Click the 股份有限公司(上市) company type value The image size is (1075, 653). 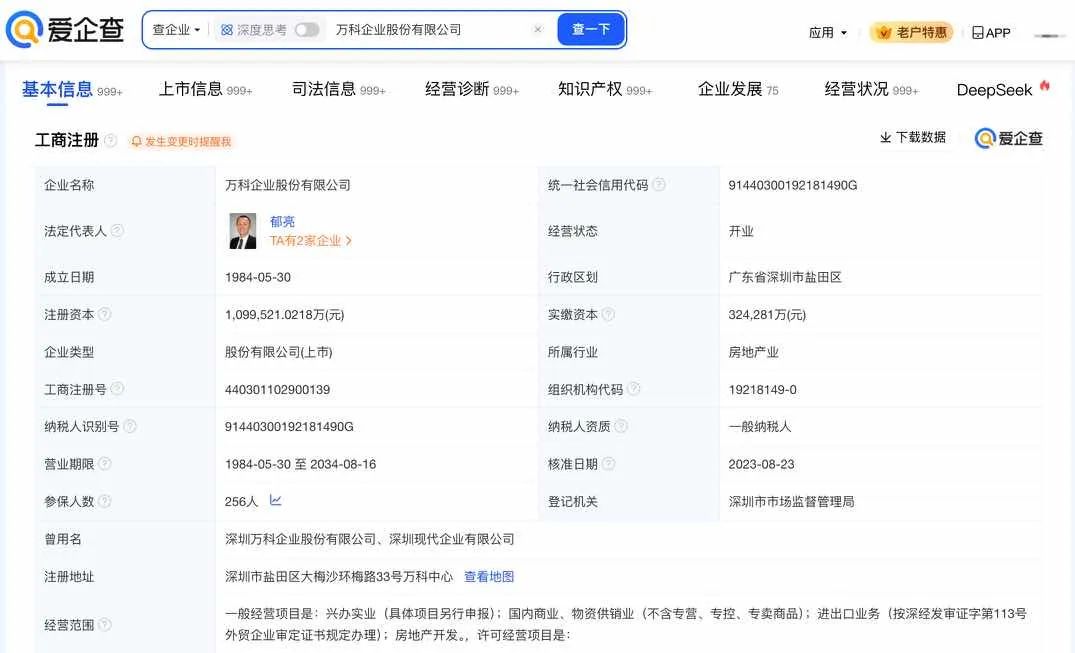(x=278, y=352)
